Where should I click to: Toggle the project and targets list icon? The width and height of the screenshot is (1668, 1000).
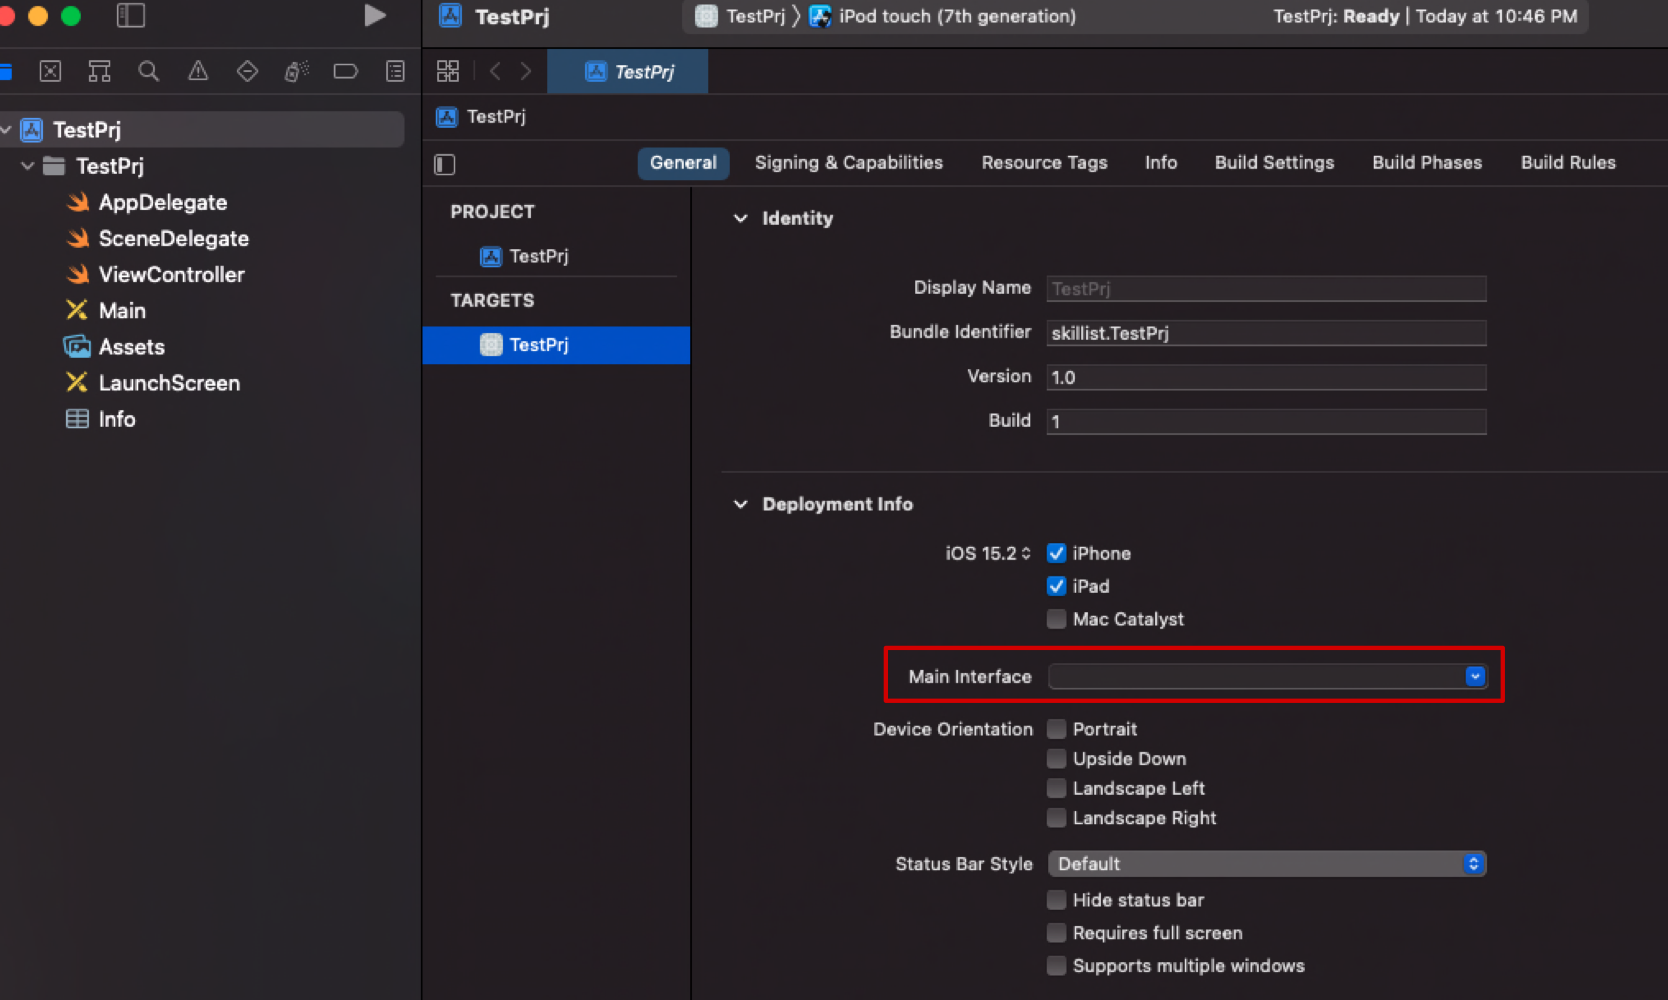click(445, 164)
